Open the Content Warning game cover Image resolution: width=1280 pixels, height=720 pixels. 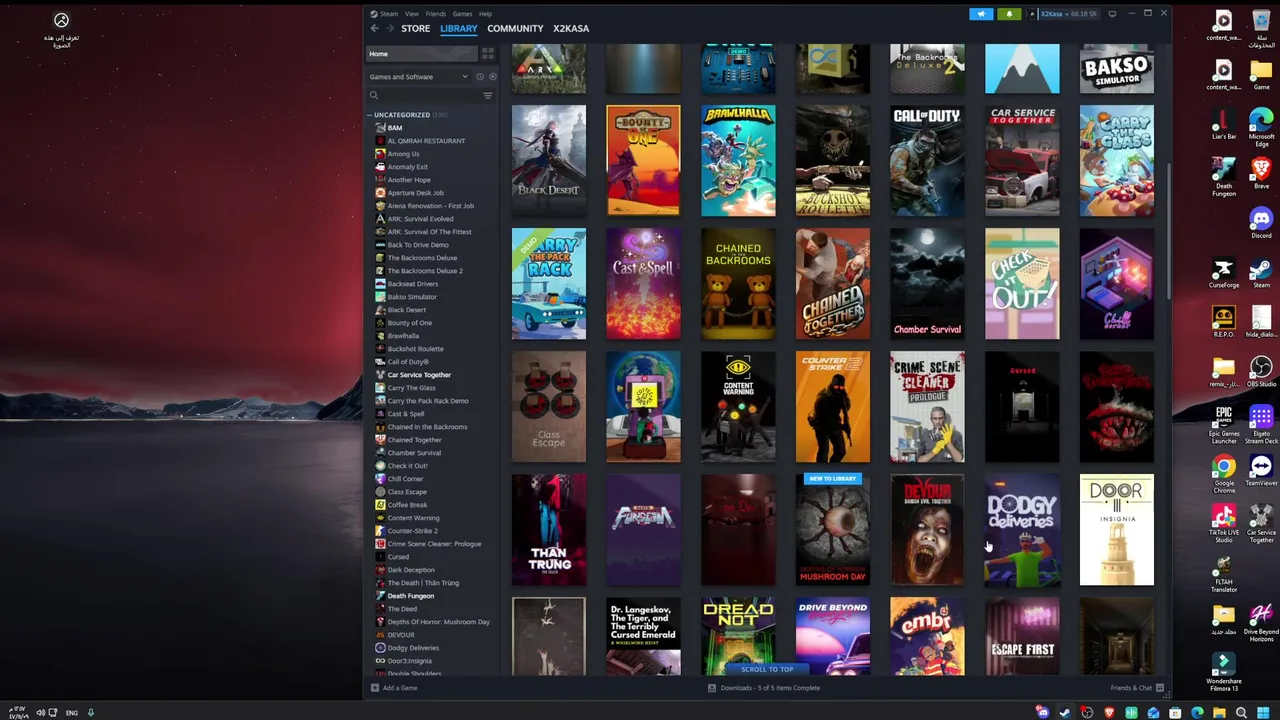coord(738,407)
